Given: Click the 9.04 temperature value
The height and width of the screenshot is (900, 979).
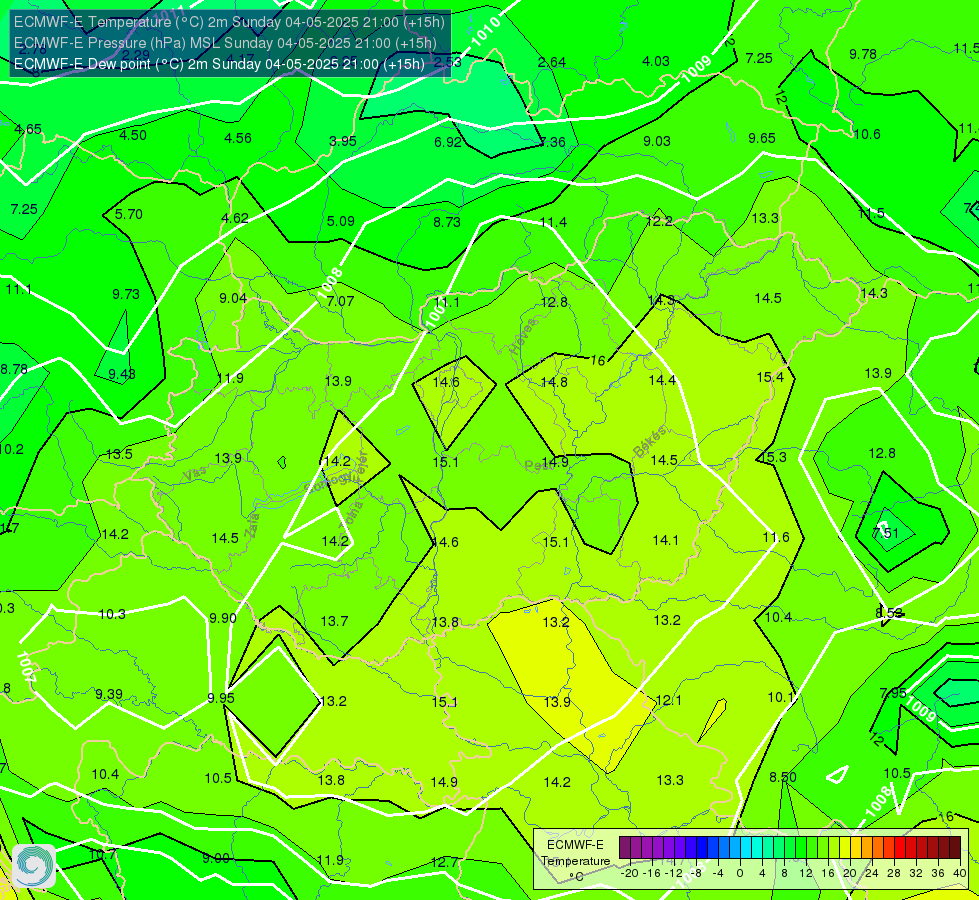Looking at the screenshot, I should (233, 299).
